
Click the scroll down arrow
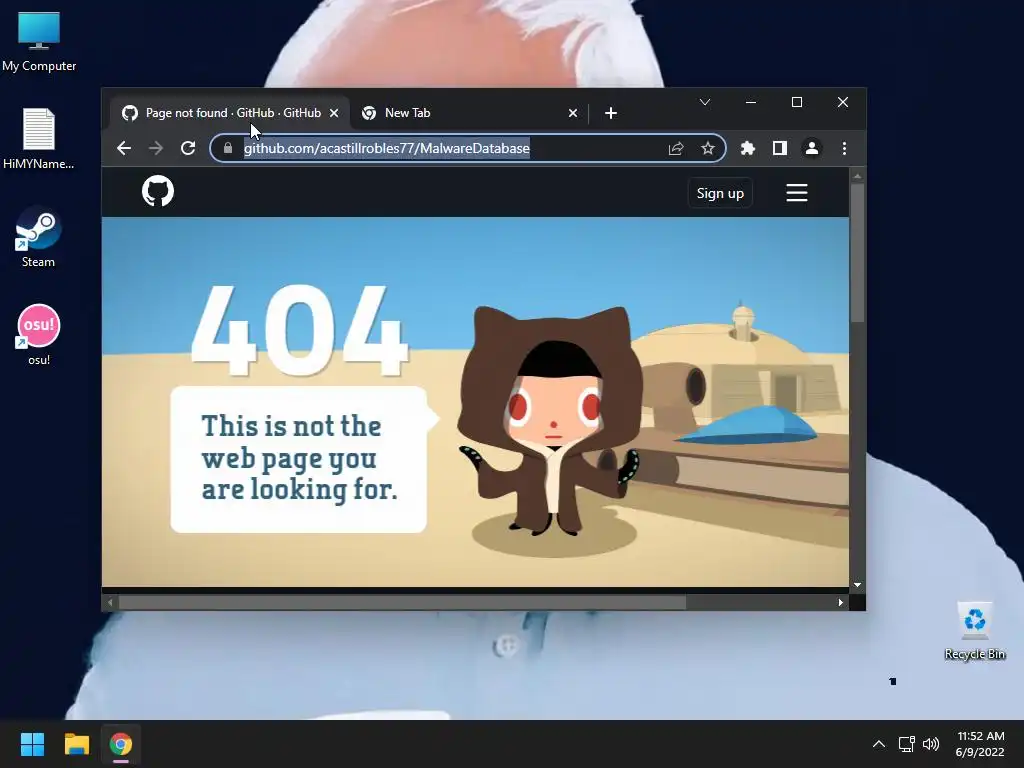click(857, 585)
